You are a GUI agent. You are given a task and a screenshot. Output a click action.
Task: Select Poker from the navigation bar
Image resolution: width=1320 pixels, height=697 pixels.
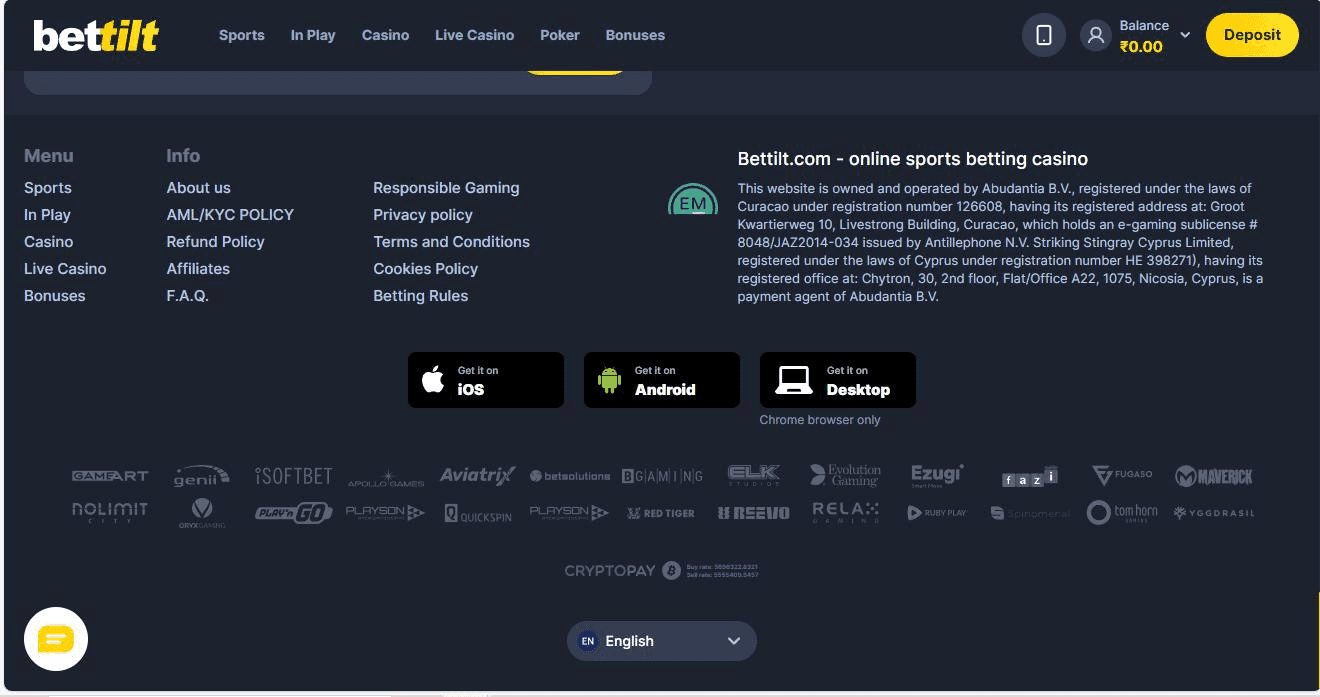pyautogui.click(x=559, y=35)
